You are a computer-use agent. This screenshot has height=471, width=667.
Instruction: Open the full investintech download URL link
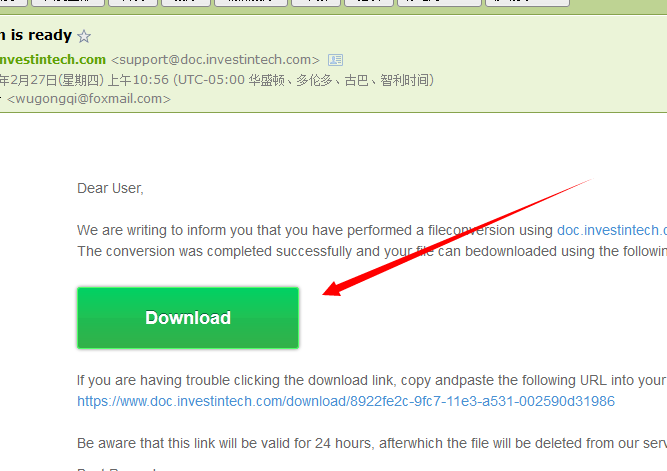pyautogui.click(x=346, y=401)
